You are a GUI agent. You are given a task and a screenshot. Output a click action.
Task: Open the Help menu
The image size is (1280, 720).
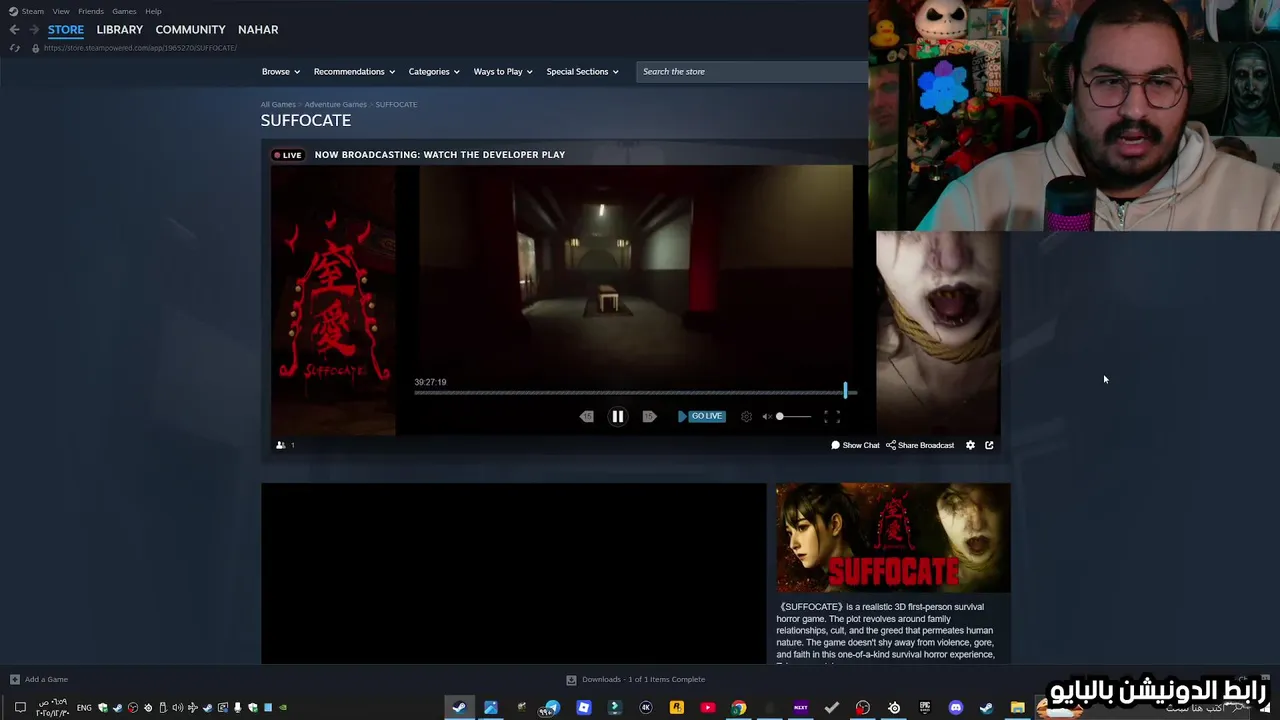153,11
